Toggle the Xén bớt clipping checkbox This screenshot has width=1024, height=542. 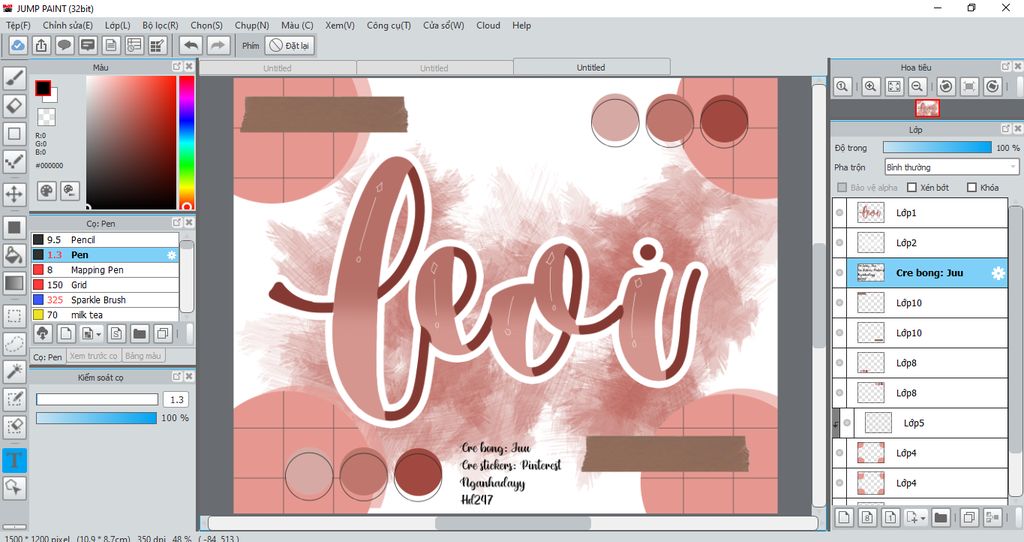pos(912,187)
